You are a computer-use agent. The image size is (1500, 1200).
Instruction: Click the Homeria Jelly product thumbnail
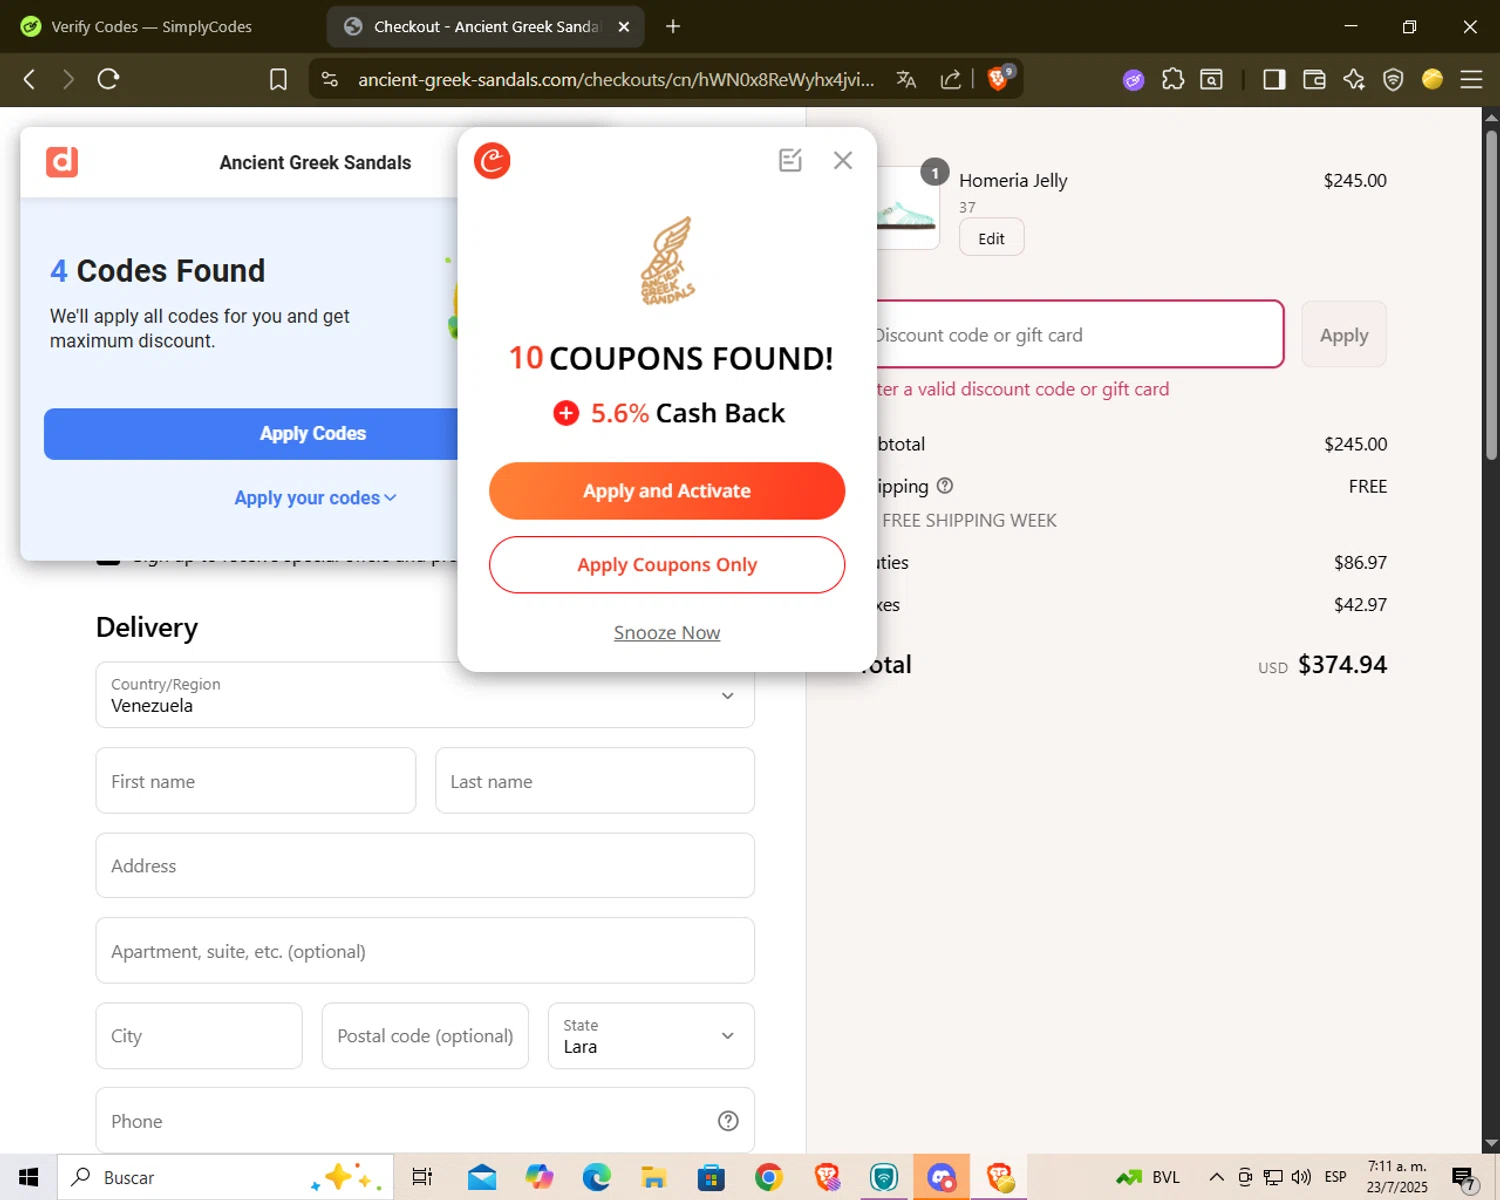[906, 208]
